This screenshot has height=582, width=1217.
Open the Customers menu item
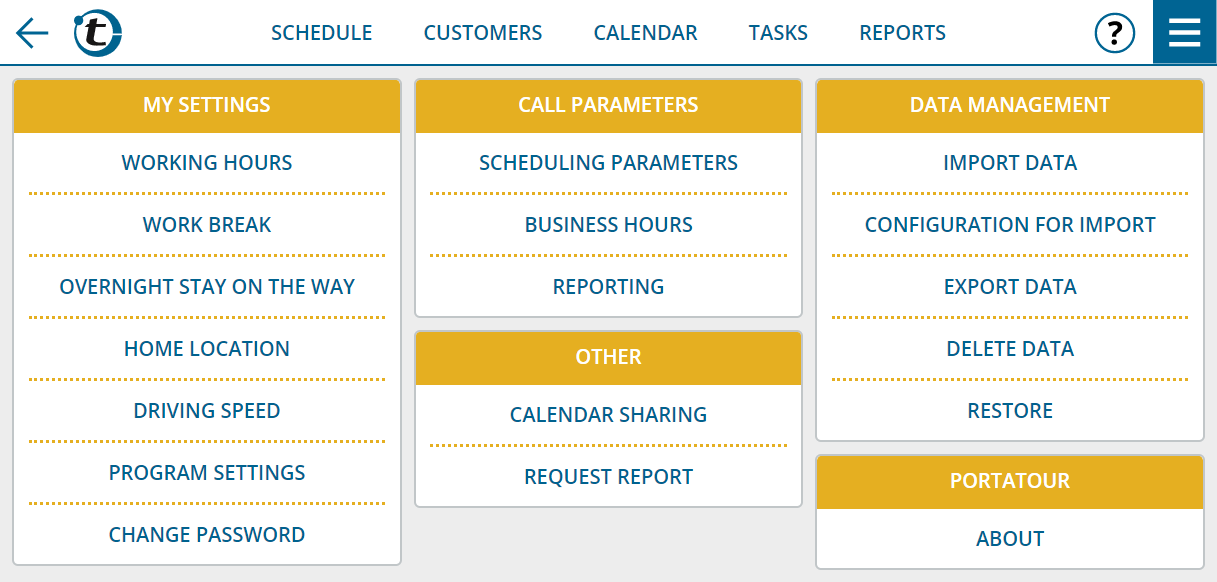482,33
